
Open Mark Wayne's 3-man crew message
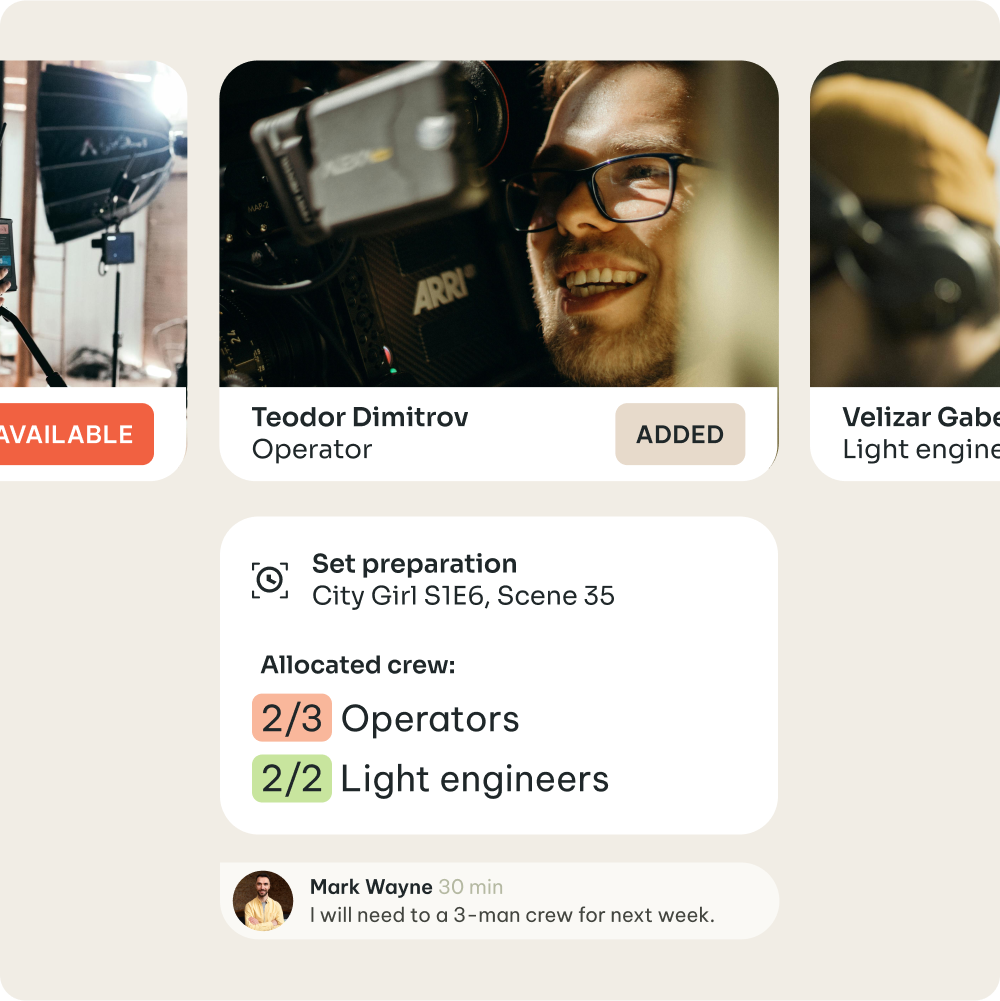click(512, 915)
